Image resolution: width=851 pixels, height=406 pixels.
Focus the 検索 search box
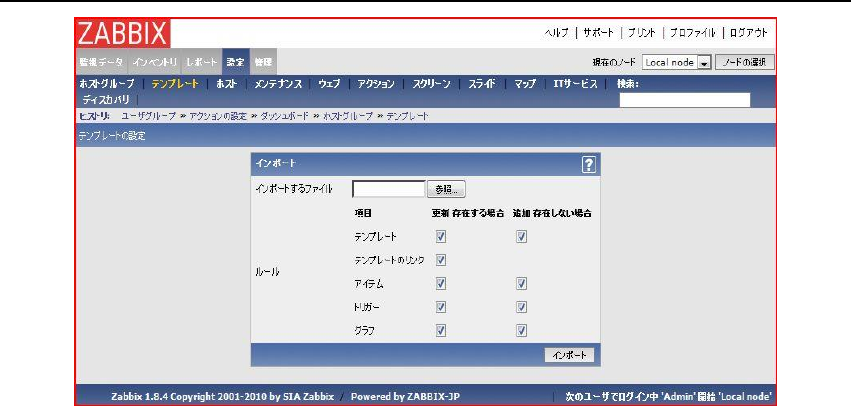pos(685,100)
